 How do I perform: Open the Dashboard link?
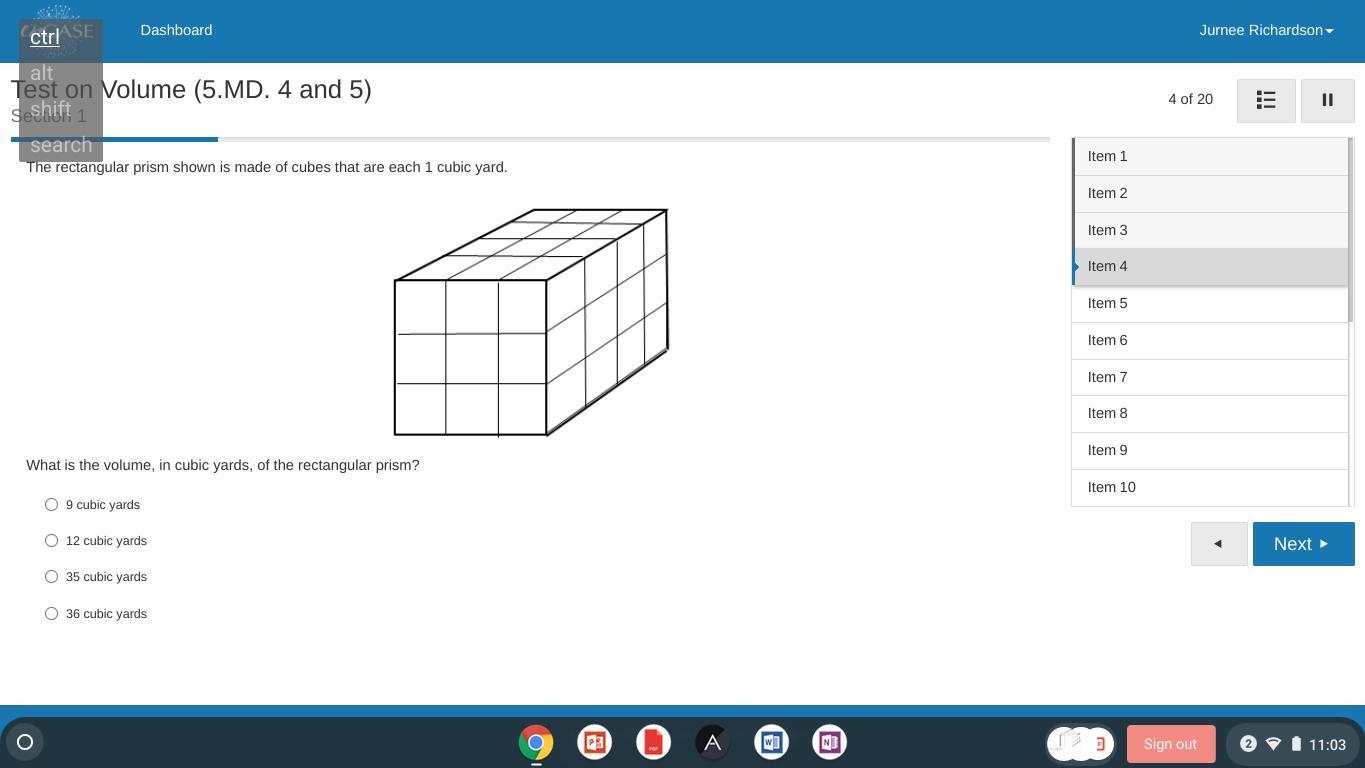(176, 30)
